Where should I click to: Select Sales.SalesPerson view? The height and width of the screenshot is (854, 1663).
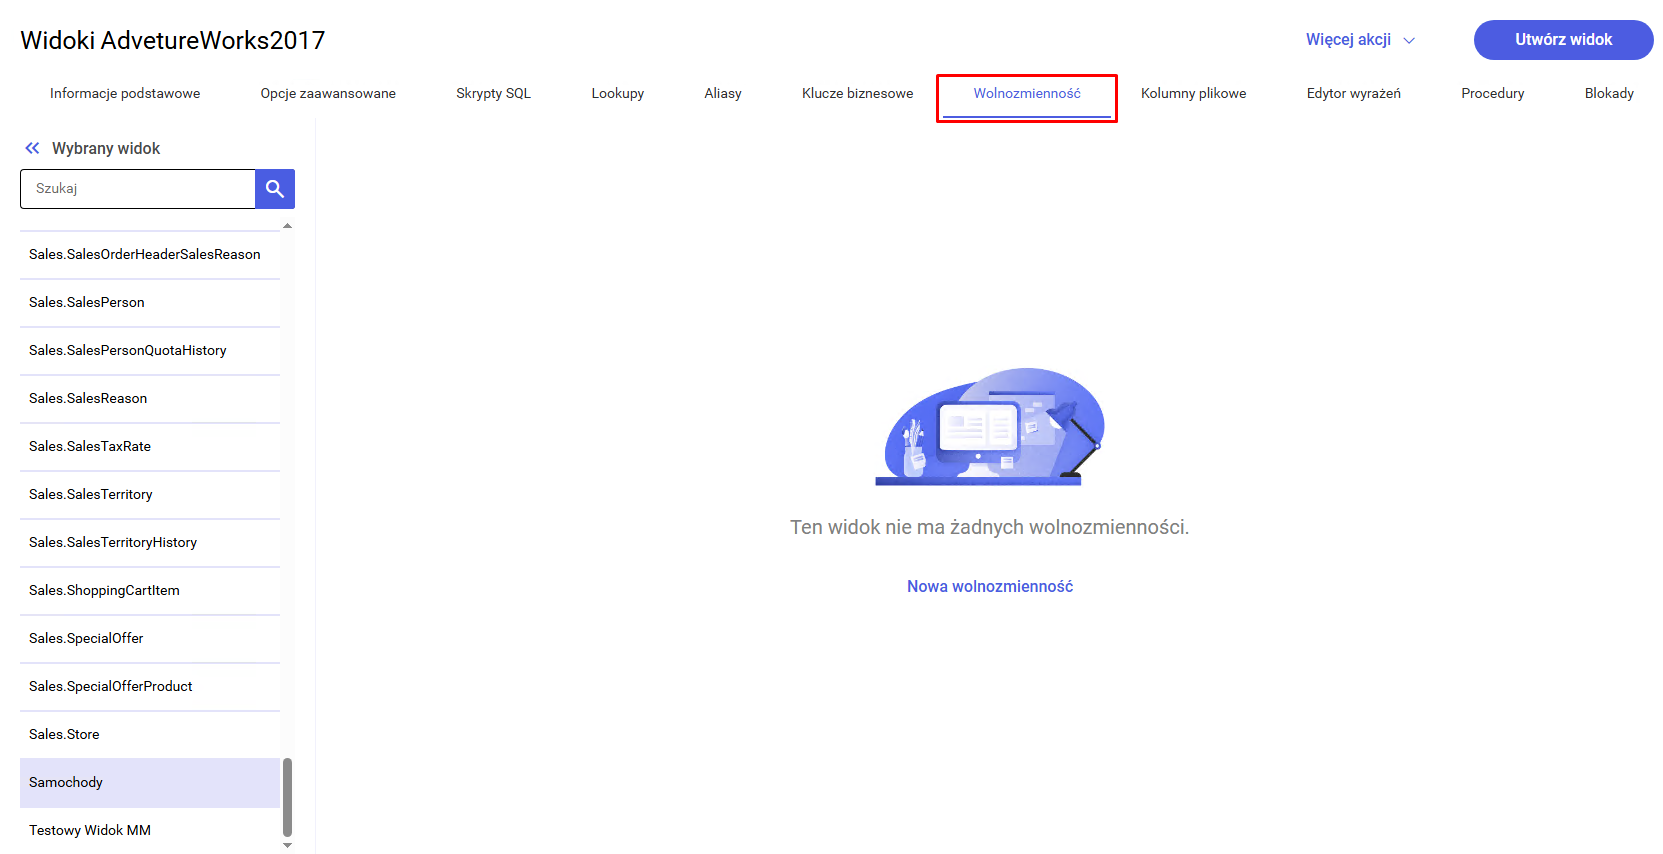150,303
